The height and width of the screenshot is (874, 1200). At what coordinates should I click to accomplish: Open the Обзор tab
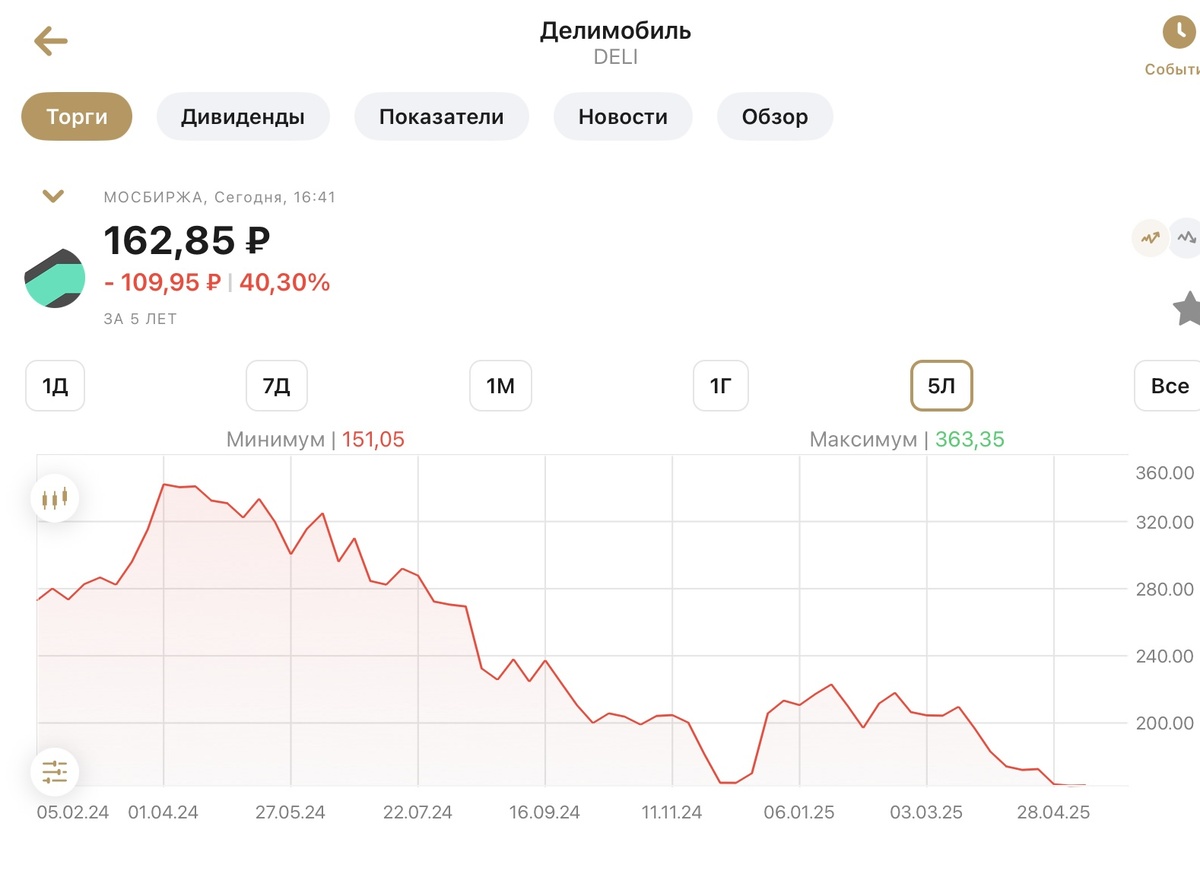775,117
